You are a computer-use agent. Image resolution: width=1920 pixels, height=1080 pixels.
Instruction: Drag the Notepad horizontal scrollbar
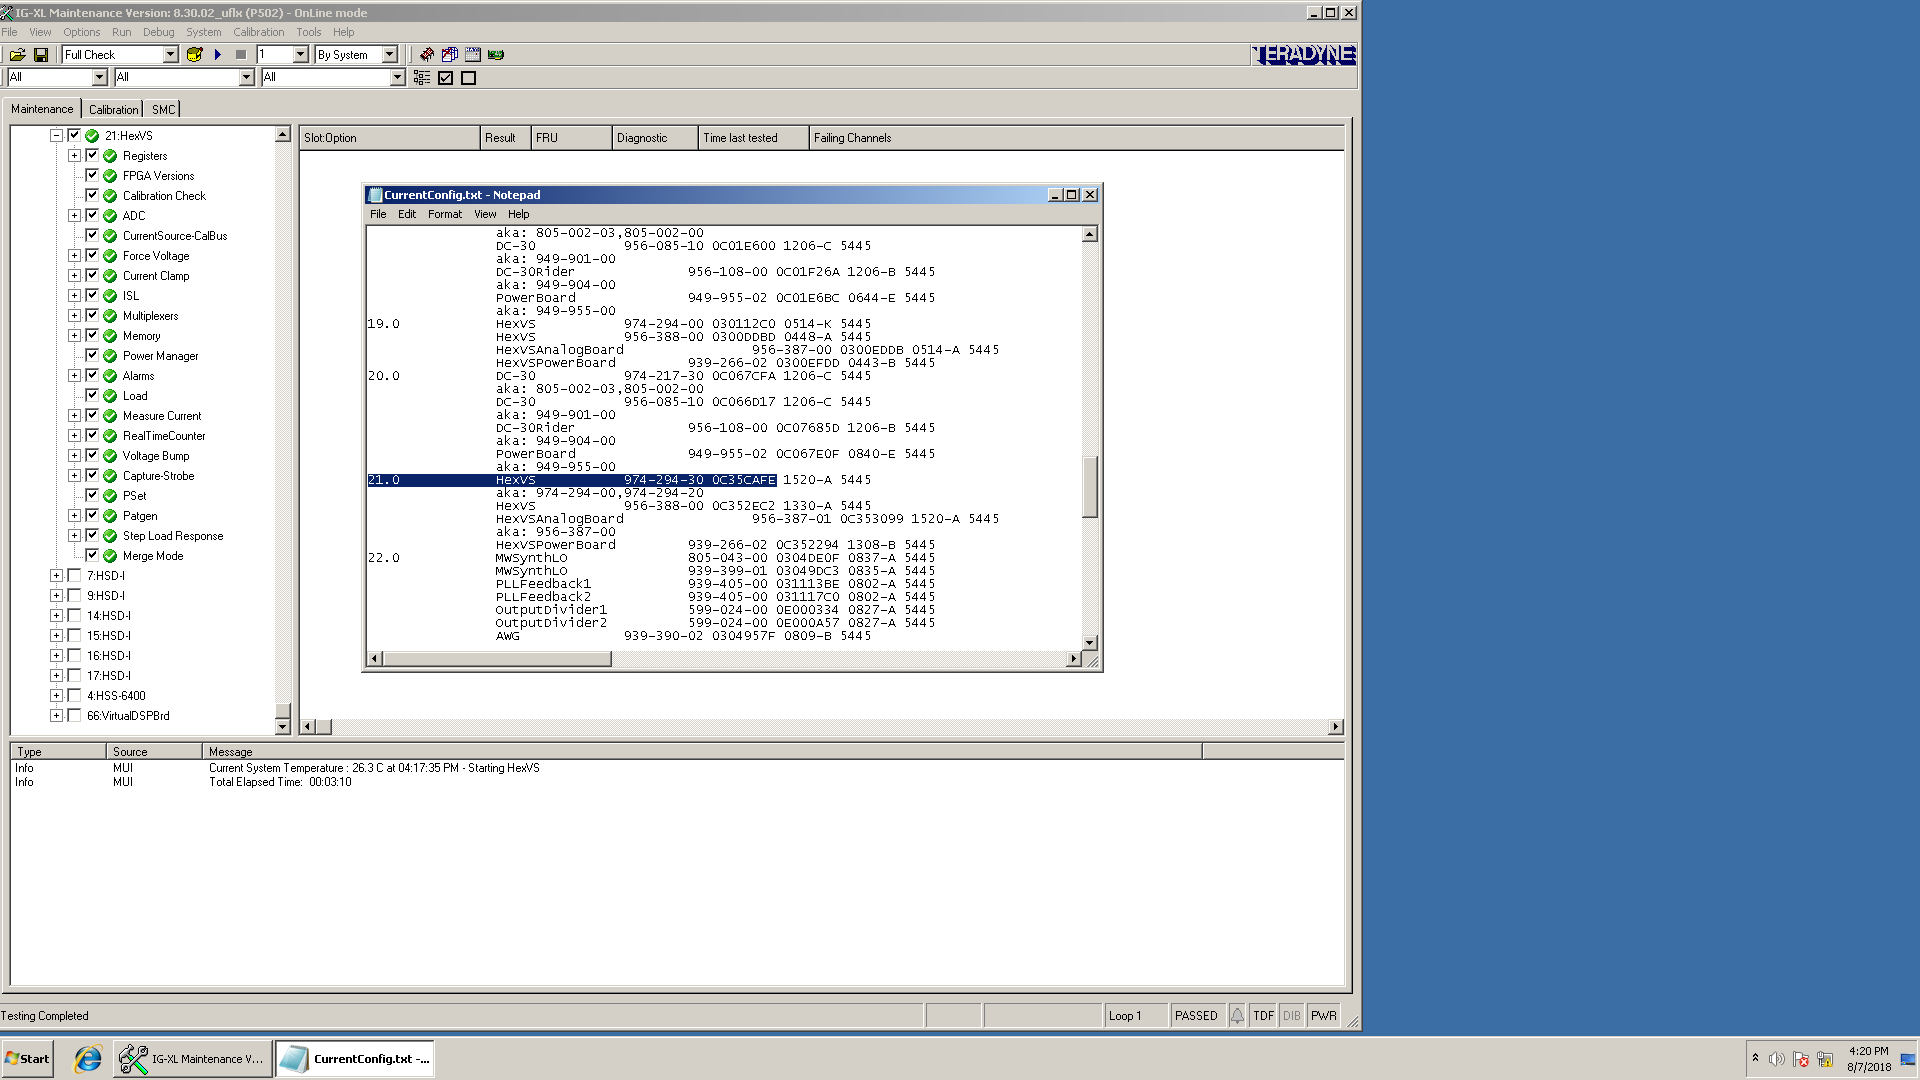click(x=495, y=658)
